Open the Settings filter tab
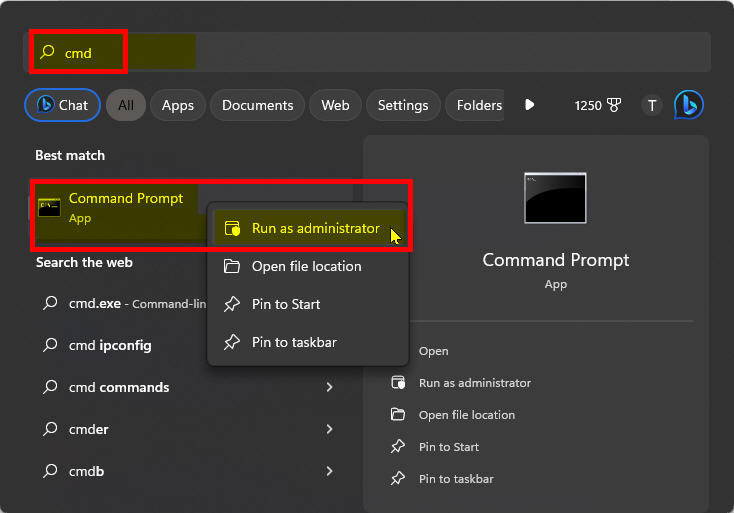734x513 pixels. (403, 105)
